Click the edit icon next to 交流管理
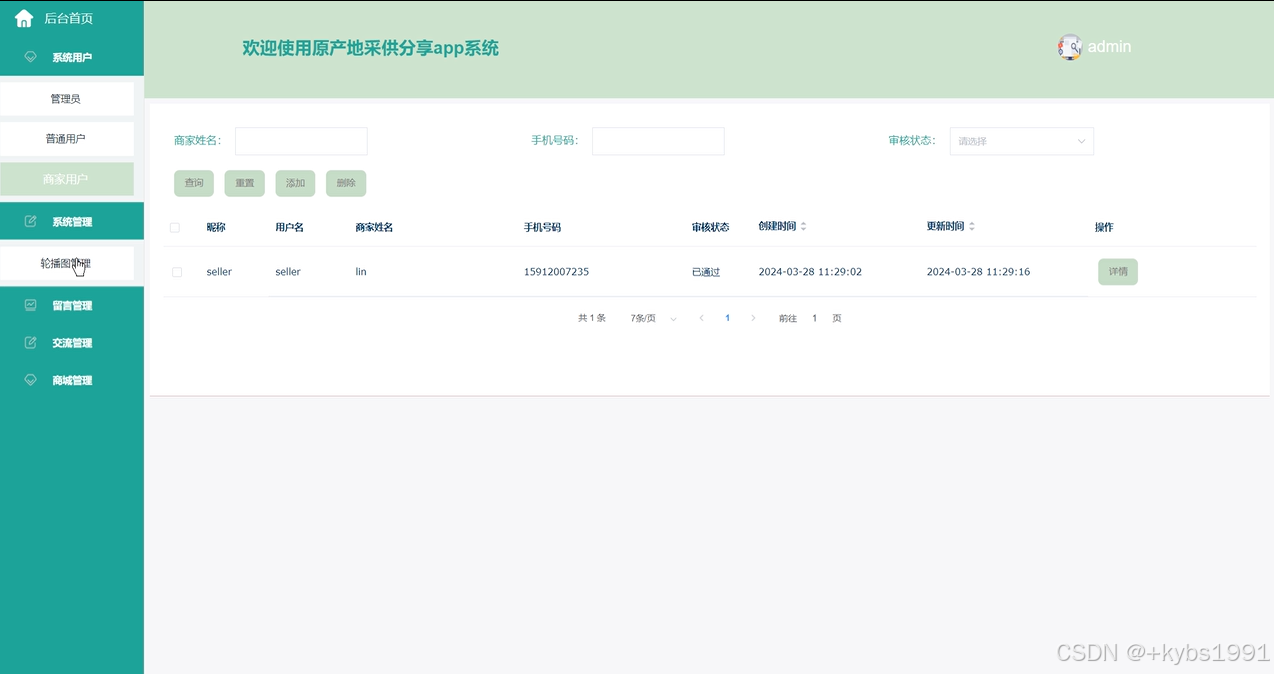 (30, 342)
